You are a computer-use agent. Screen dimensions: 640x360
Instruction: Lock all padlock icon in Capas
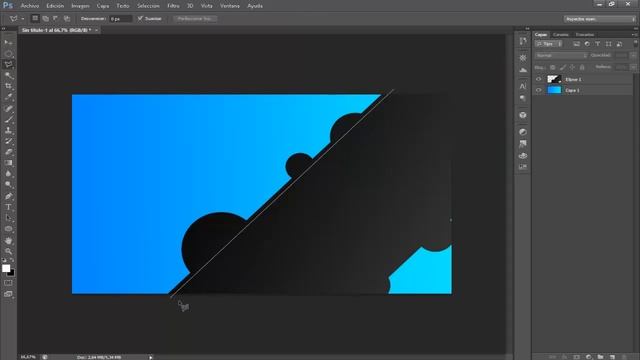tap(582, 67)
